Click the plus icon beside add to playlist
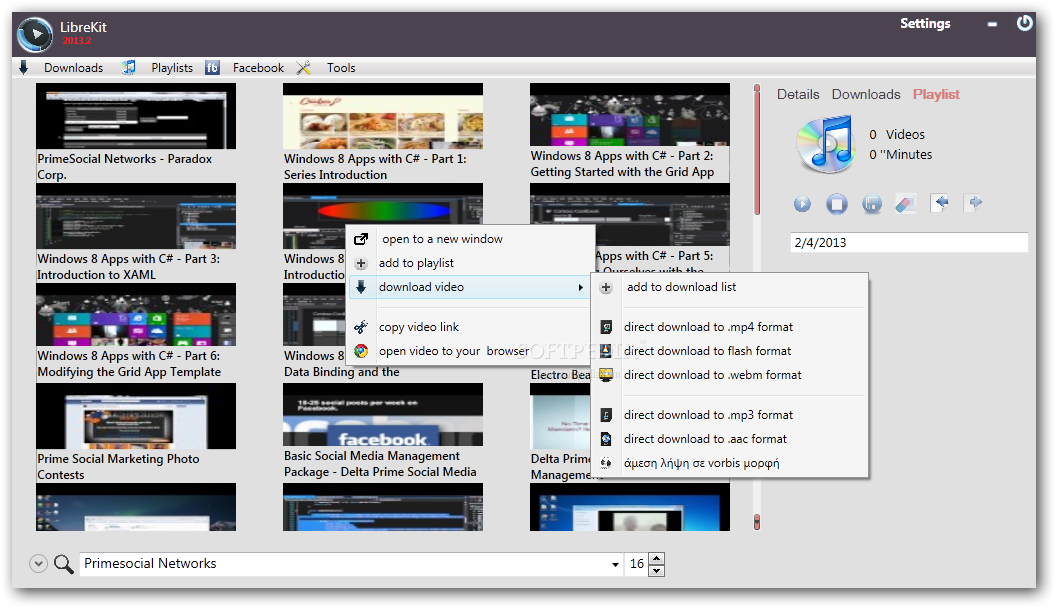Viewport: 1056px width, 608px height. coord(361,263)
